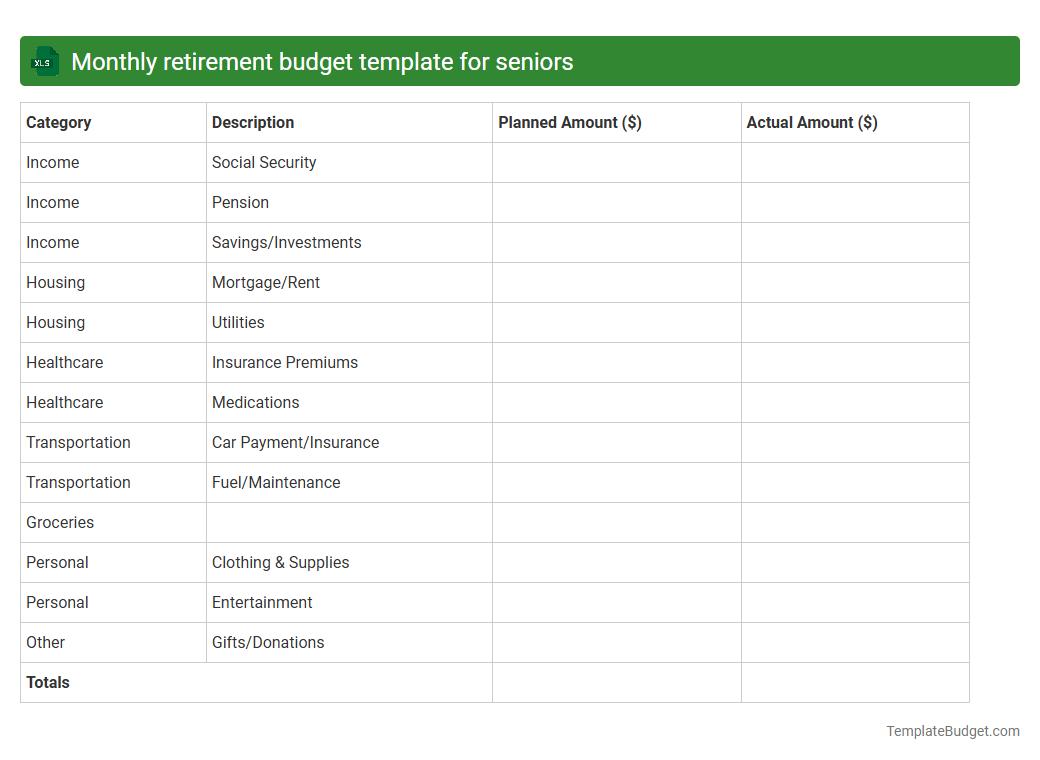The height and width of the screenshot is (760, 1040).
Task: Select the Clothing & Supplies cell
Action: pyautogui.click(x=280, y=562)
